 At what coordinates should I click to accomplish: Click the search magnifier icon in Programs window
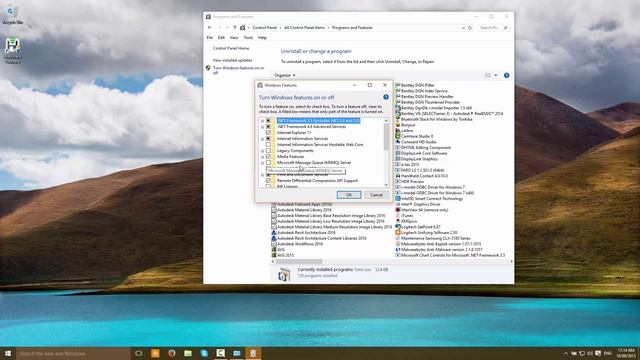pos(506,28)
